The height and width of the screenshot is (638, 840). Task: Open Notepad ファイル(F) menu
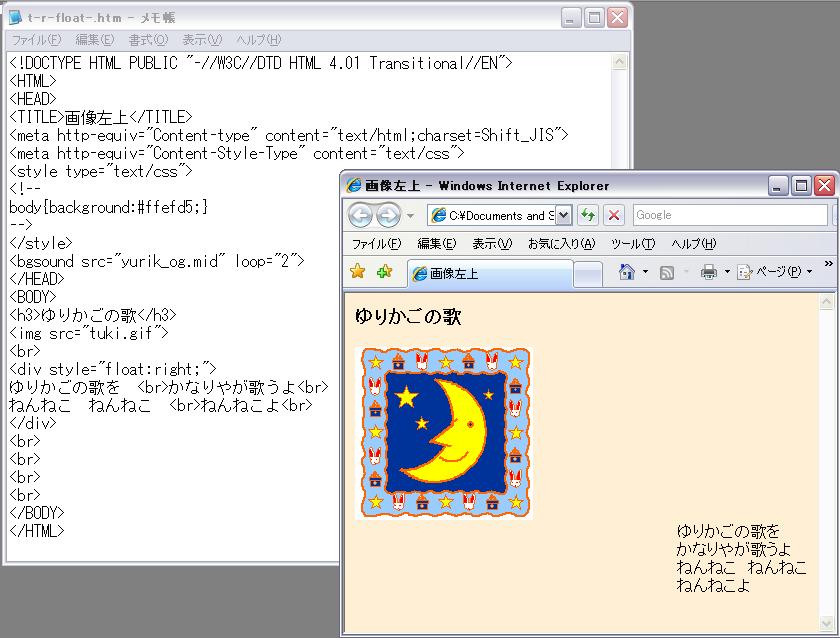[36, 40]
